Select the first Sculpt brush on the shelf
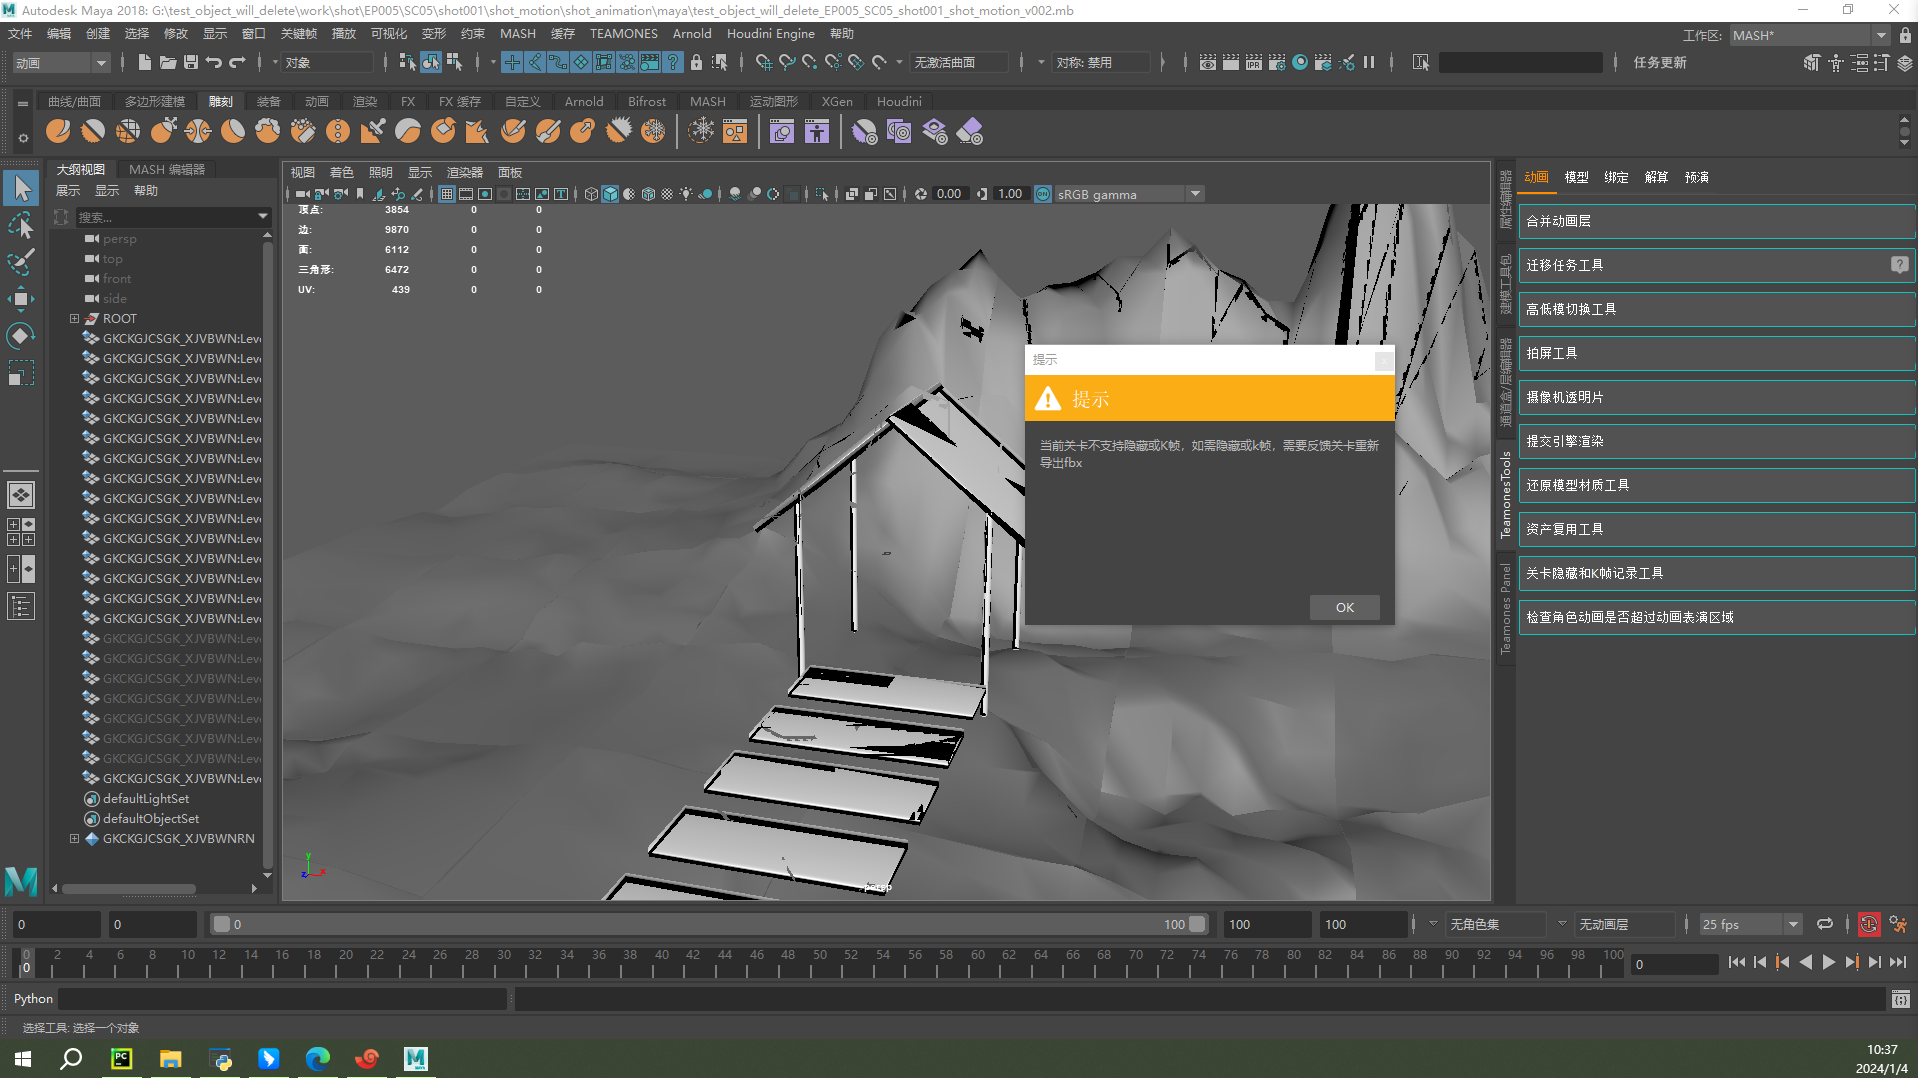The height and width of the screenshot is (1078, 1918). pos(58,131)
